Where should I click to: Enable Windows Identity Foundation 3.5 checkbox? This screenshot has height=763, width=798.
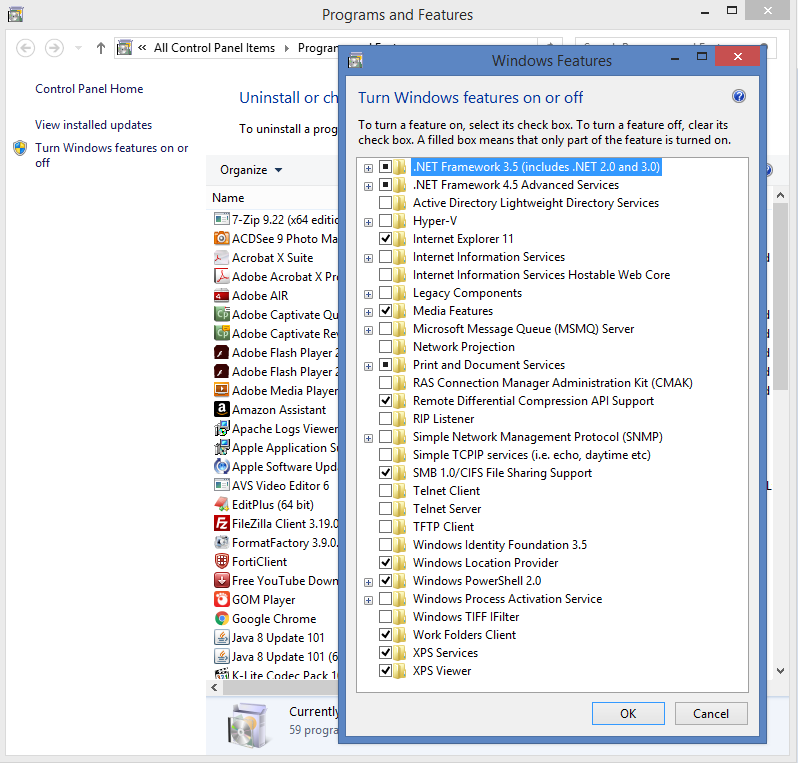tap(385, 544)
